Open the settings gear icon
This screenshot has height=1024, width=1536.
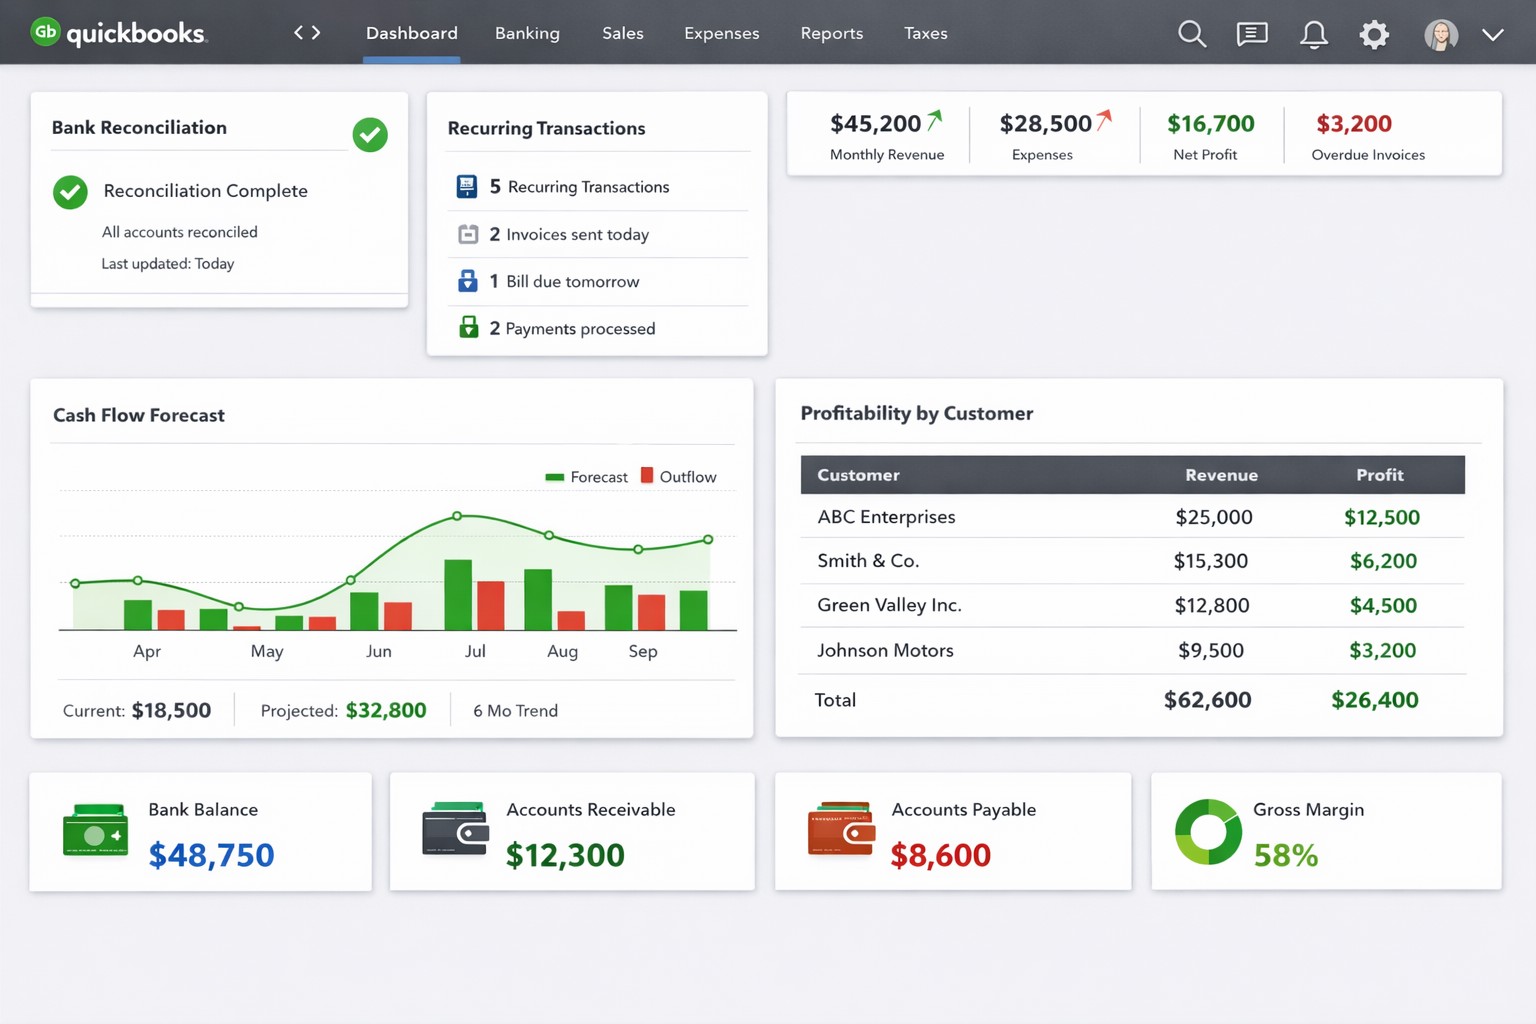1374,35
